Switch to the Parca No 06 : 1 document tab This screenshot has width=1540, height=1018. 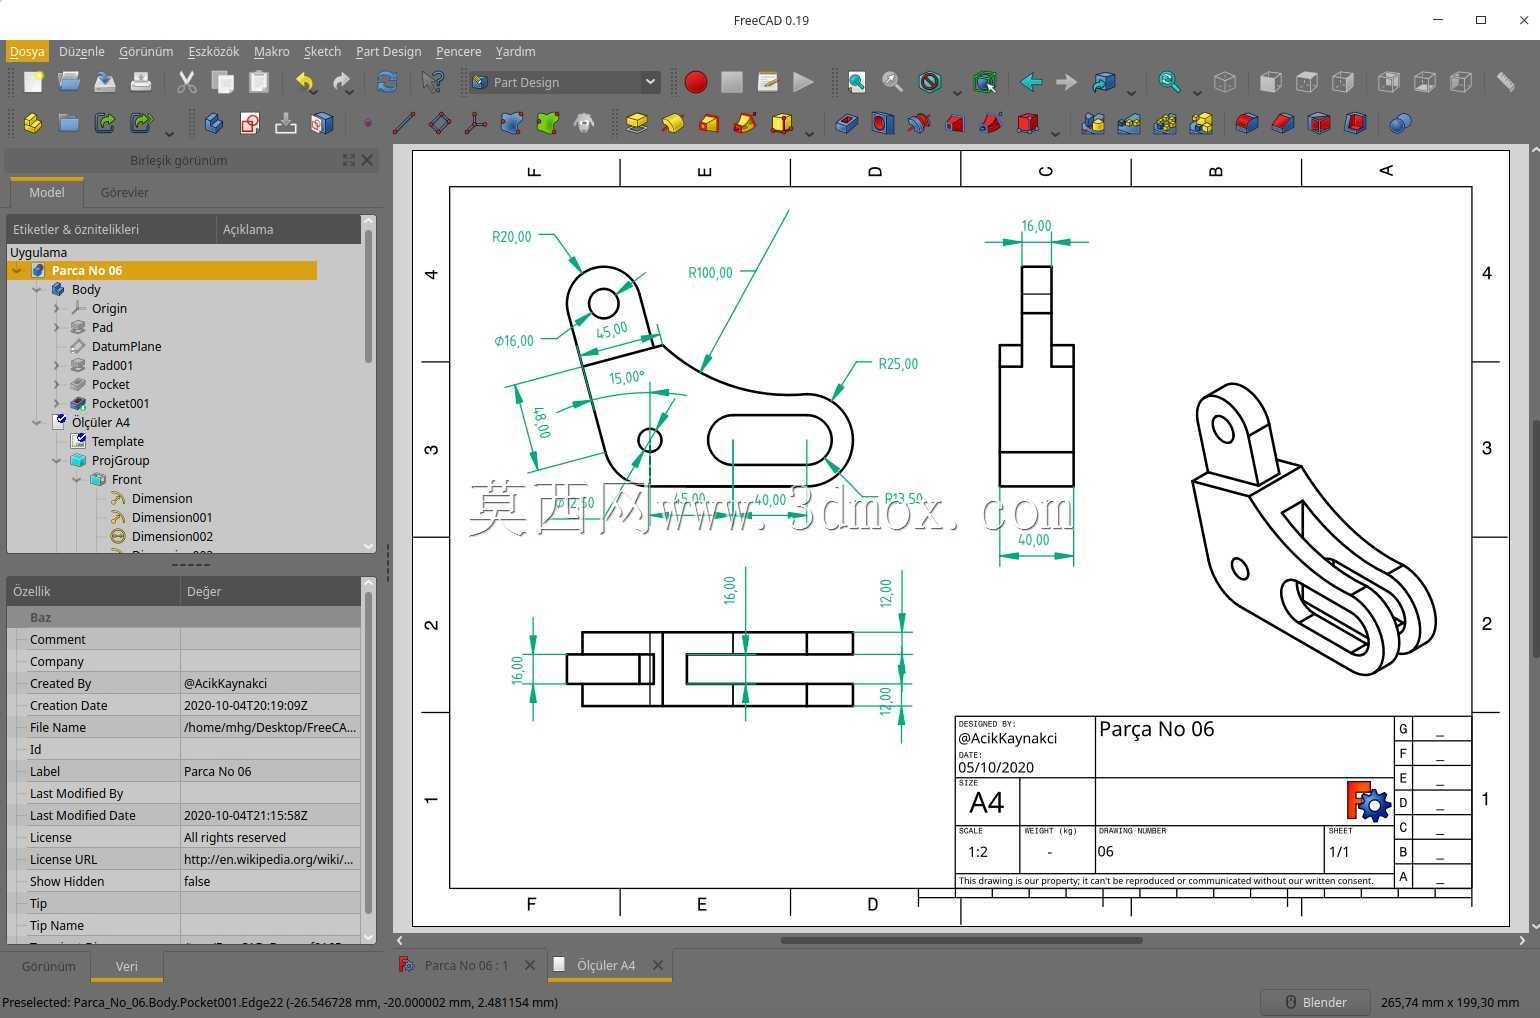[466, 965]
